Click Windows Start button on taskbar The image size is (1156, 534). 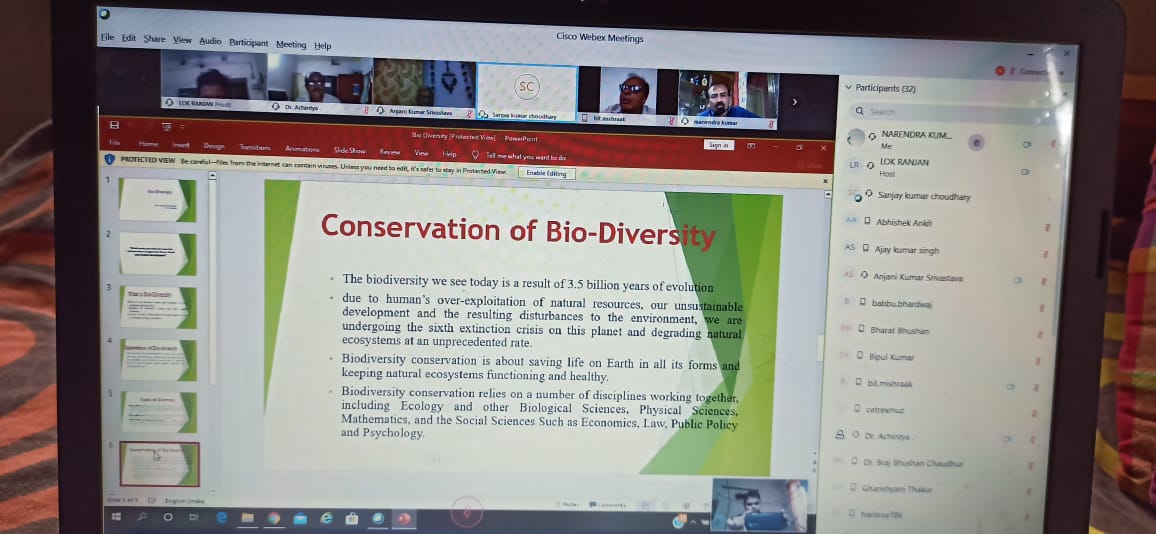tap(116, 516)
